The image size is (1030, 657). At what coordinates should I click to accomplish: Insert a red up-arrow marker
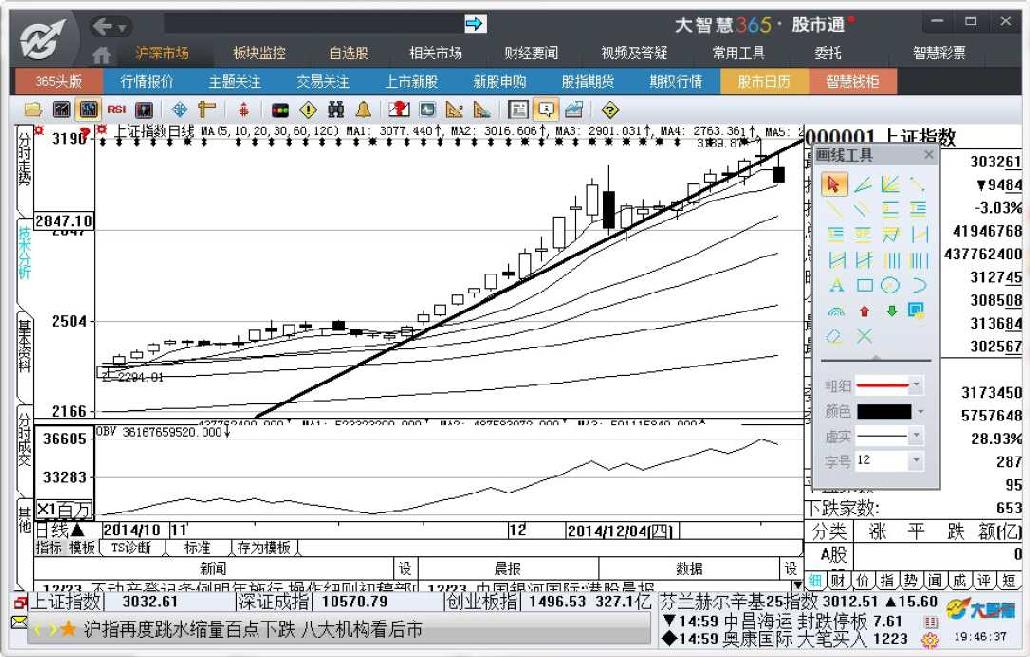pos(864,311)
